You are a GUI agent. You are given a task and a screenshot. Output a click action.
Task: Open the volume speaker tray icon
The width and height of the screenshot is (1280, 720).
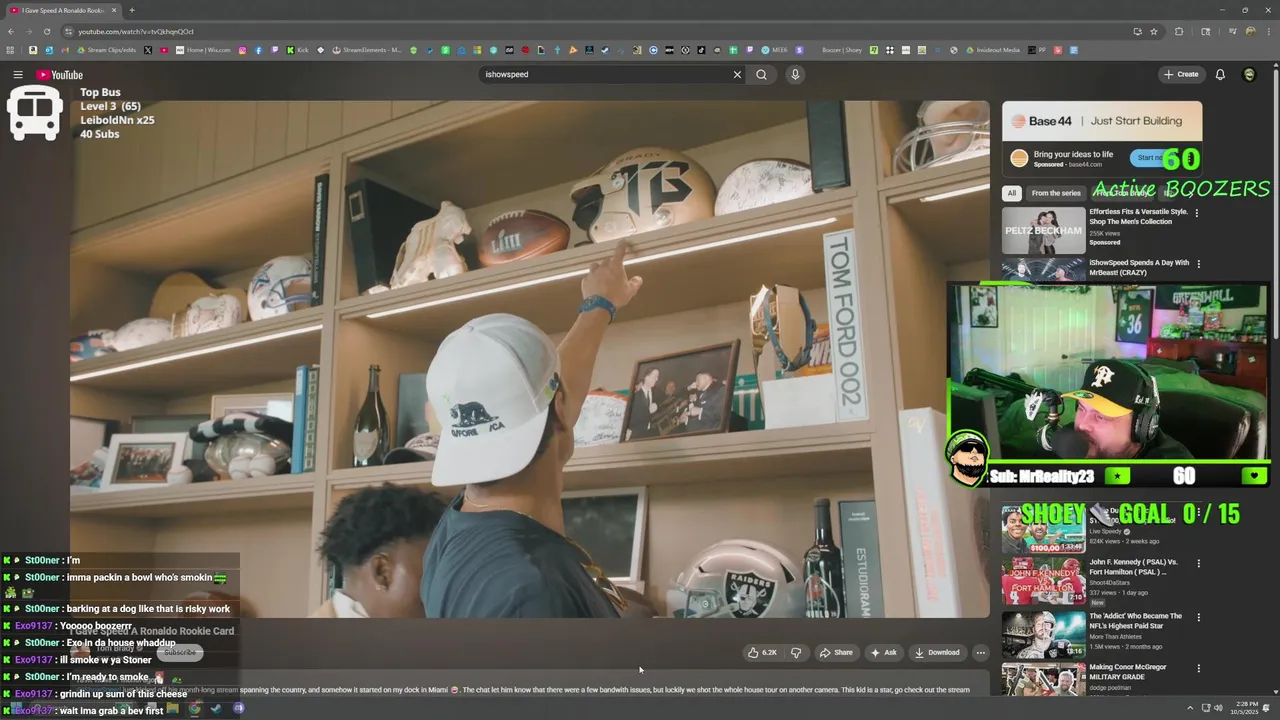[1218, 708]
